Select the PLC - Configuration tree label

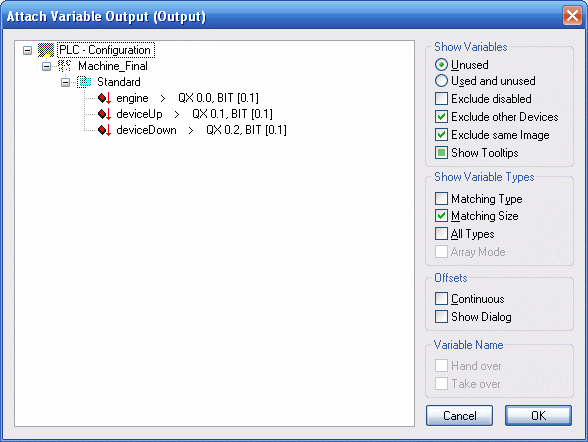coord(106,50)
